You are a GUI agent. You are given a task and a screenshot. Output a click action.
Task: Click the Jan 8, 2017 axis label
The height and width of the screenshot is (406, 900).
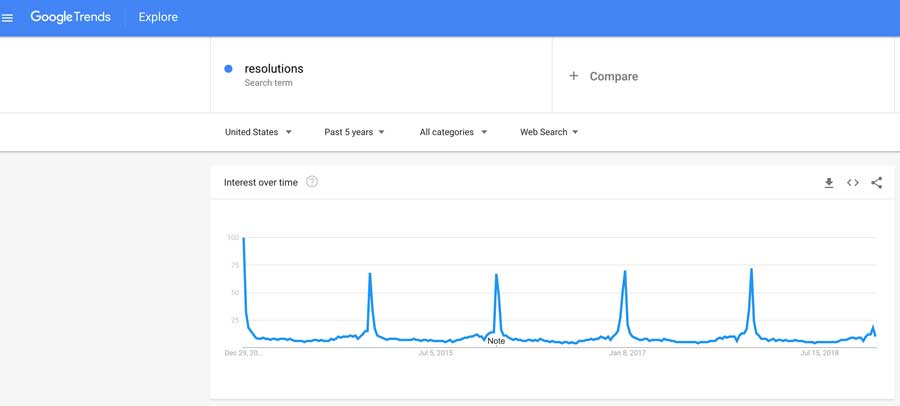[627, 353]
